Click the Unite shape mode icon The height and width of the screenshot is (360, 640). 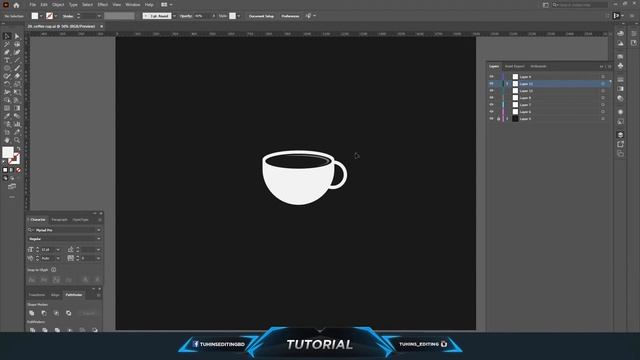tap(32, 313)
